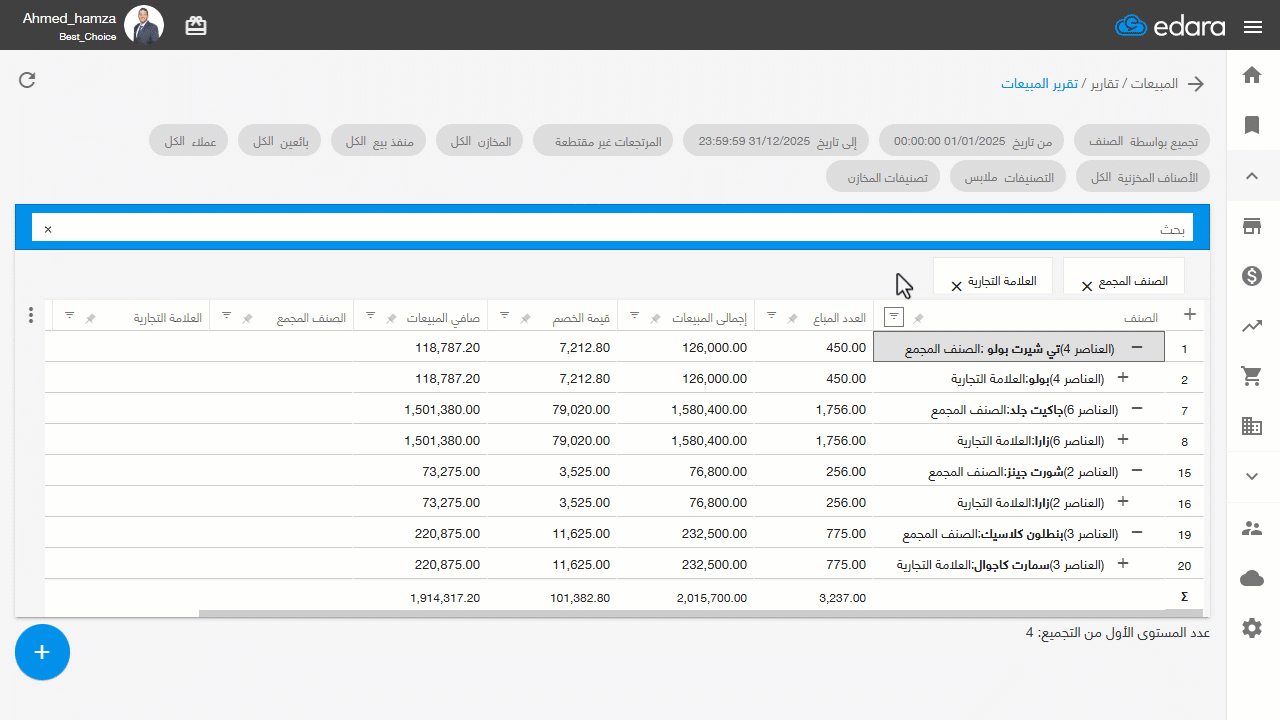Collapse the sidebar section with up chevron
Screen dimensions: 1280x720
tap(1252, 176)
